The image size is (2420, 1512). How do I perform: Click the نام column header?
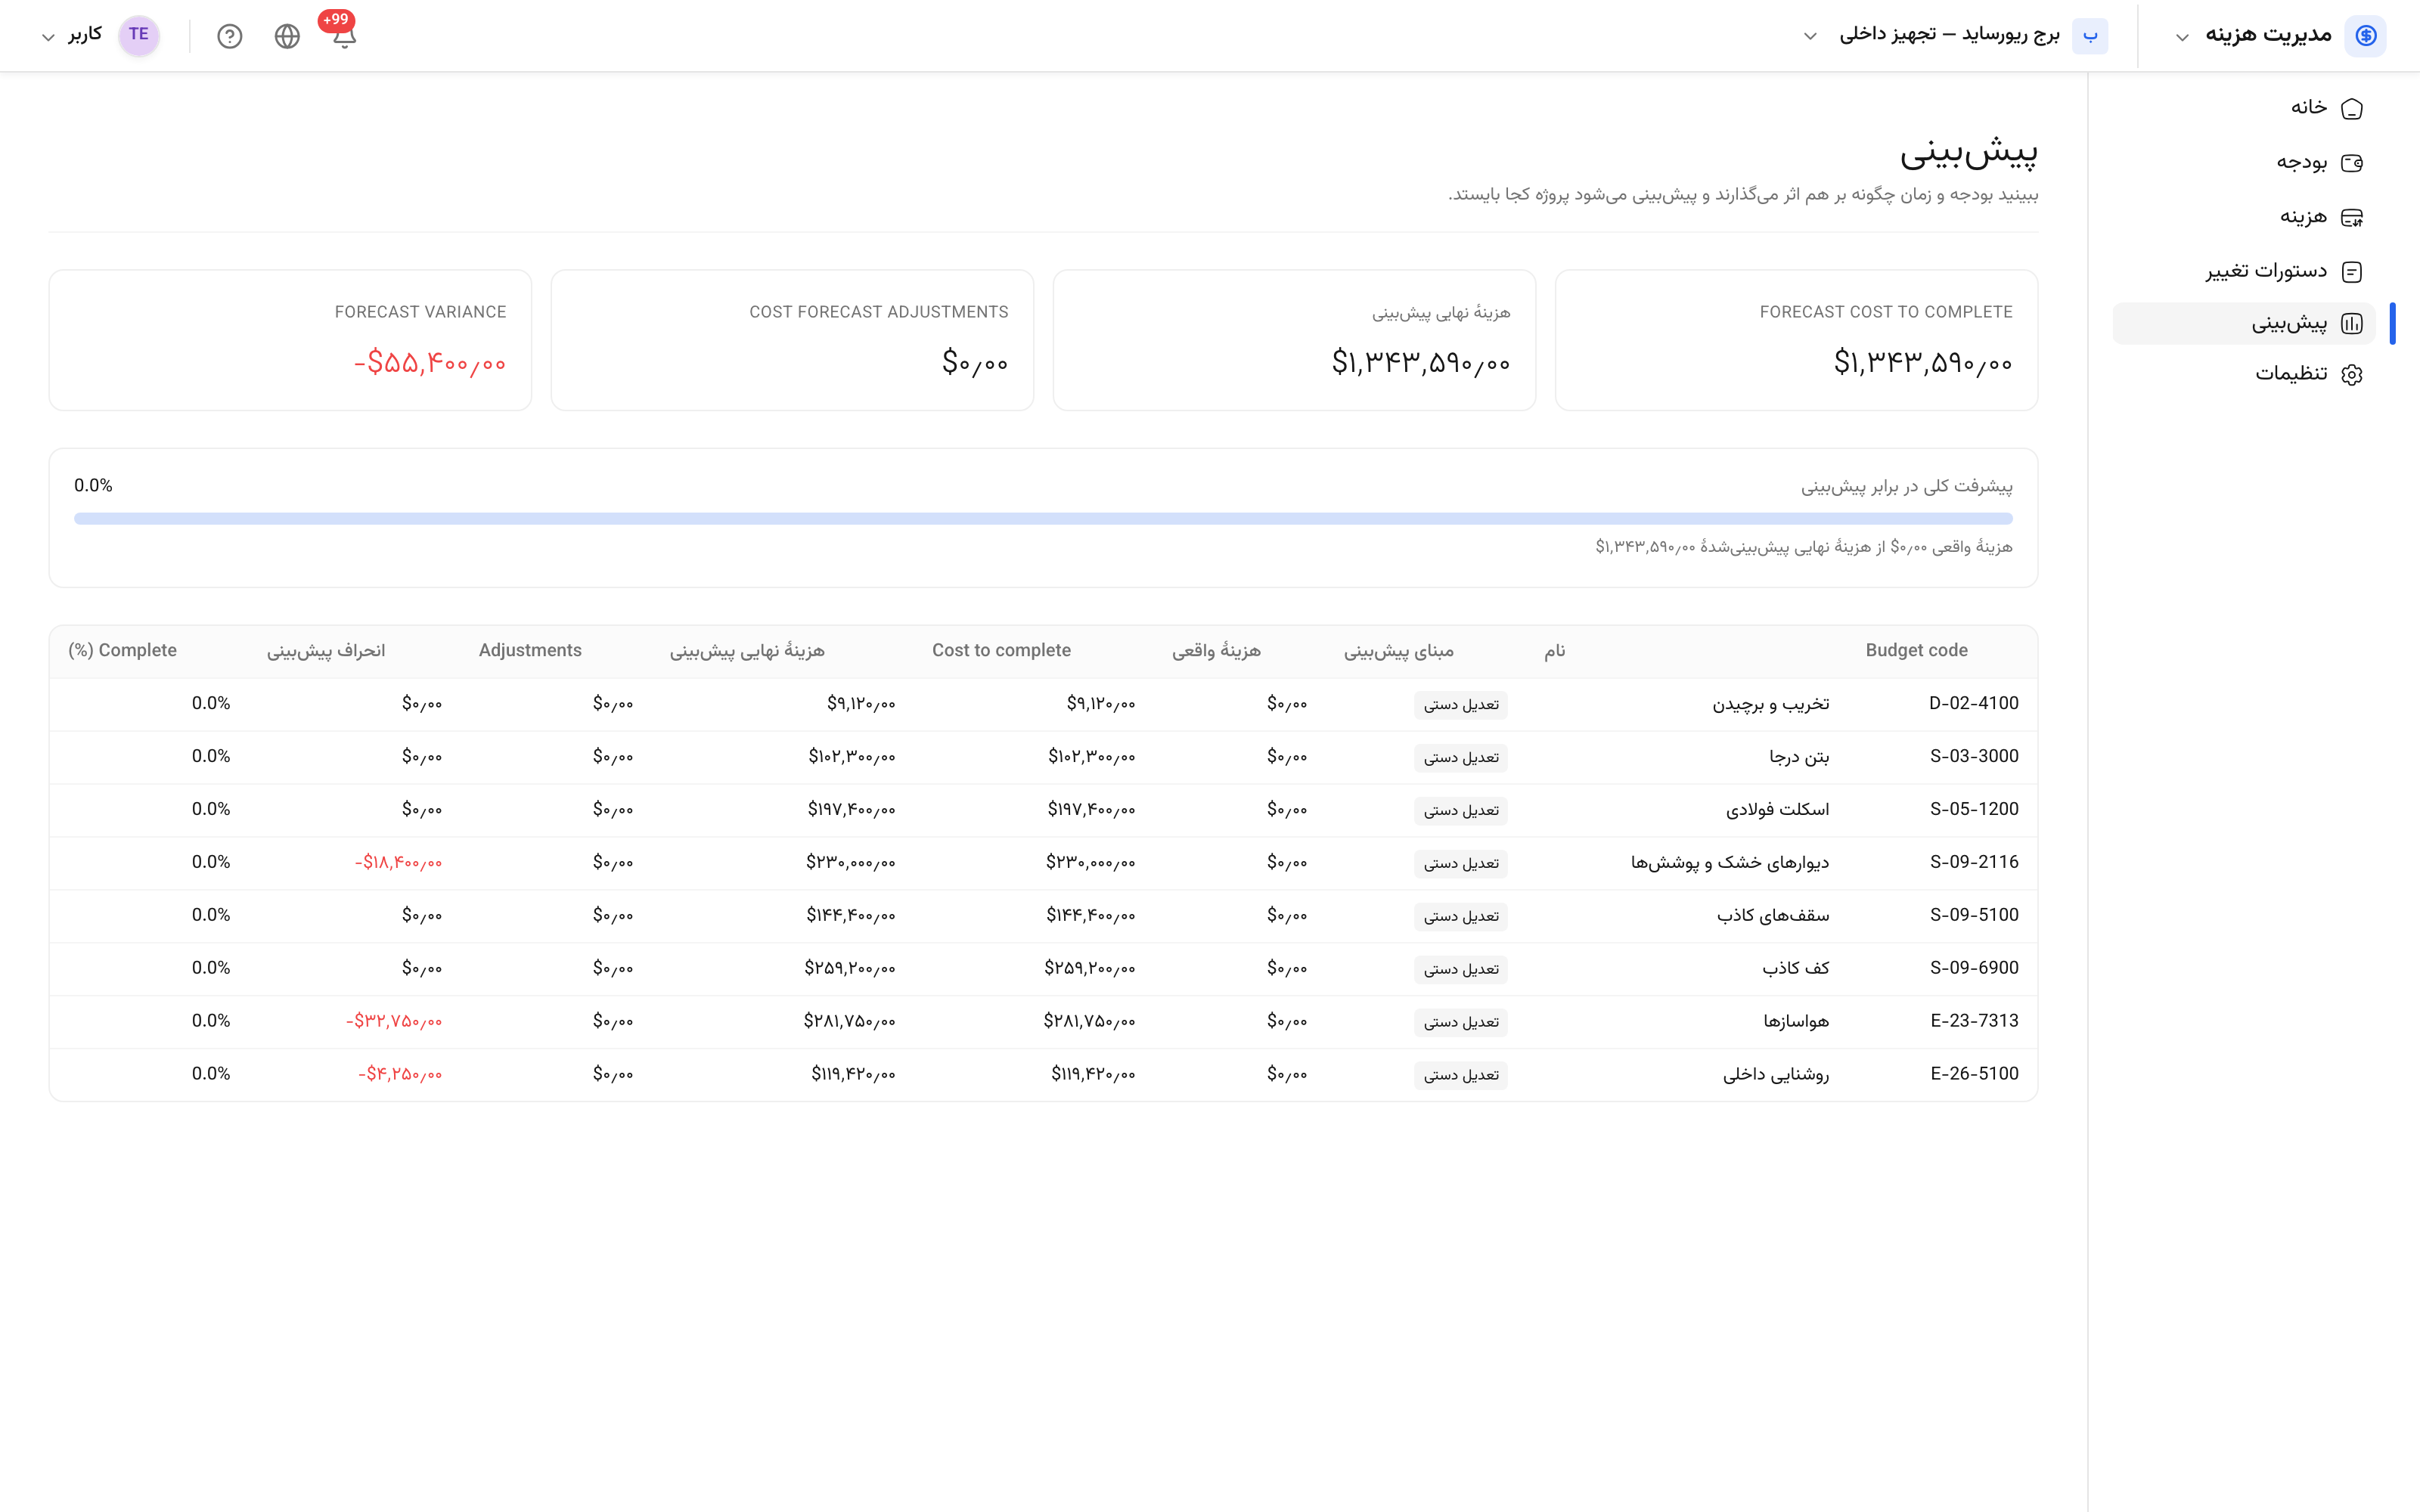[1554, 651]
